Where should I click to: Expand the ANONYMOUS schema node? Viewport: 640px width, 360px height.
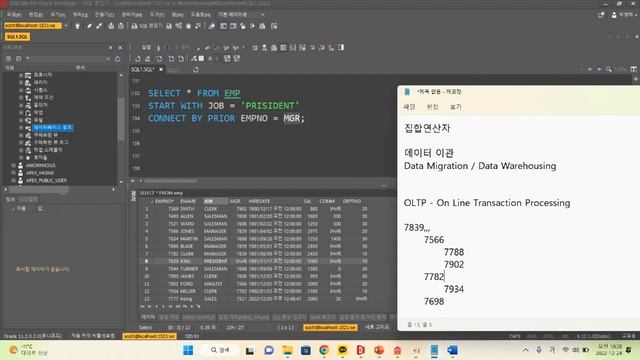(13, 166)
